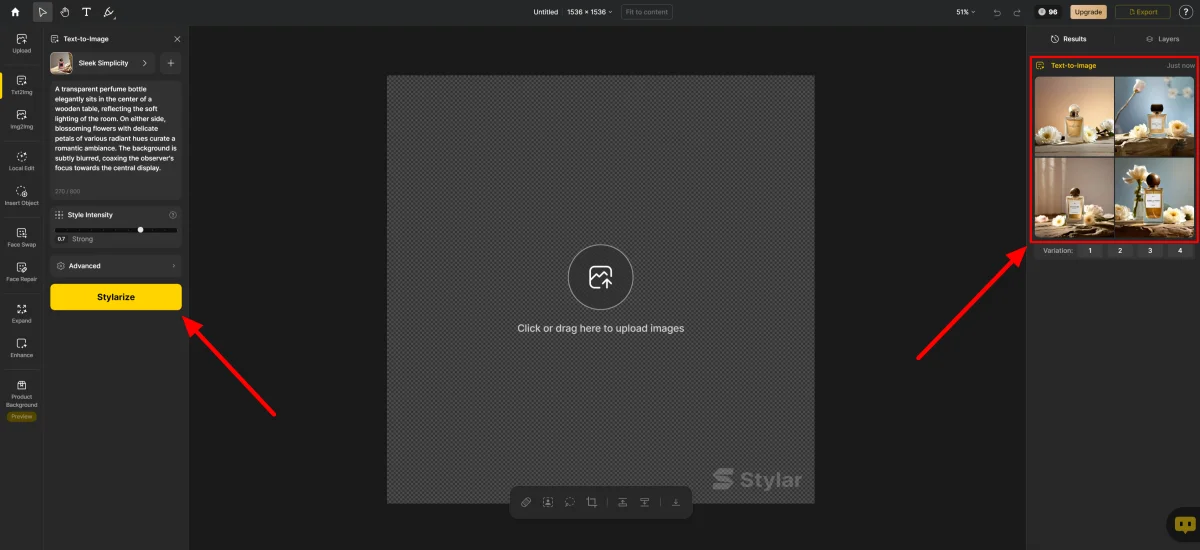1200x550 pixels.
Task: Adjust the Style Intensity slider handle
Action: pos(140,230)
